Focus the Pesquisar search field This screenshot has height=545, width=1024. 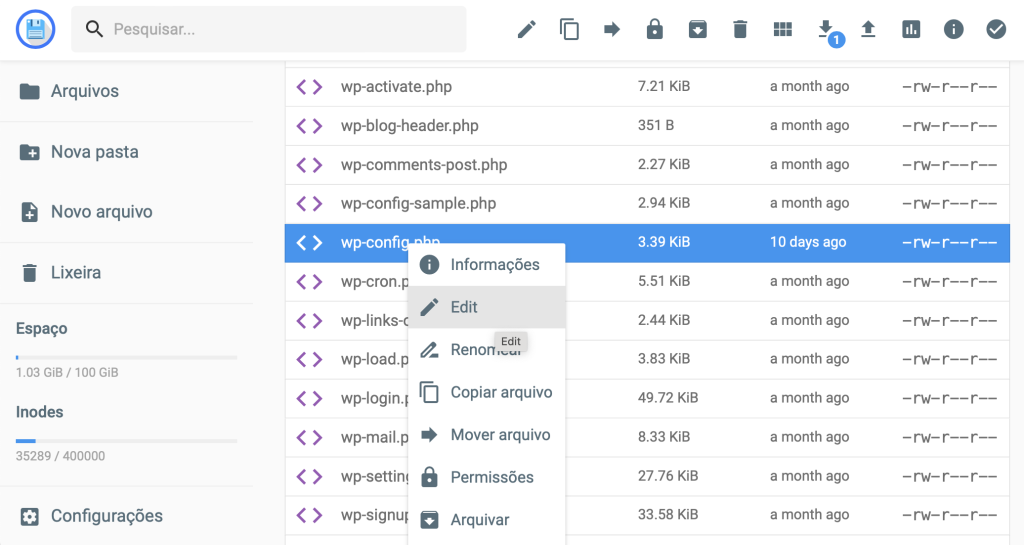(x=268, y=29)
